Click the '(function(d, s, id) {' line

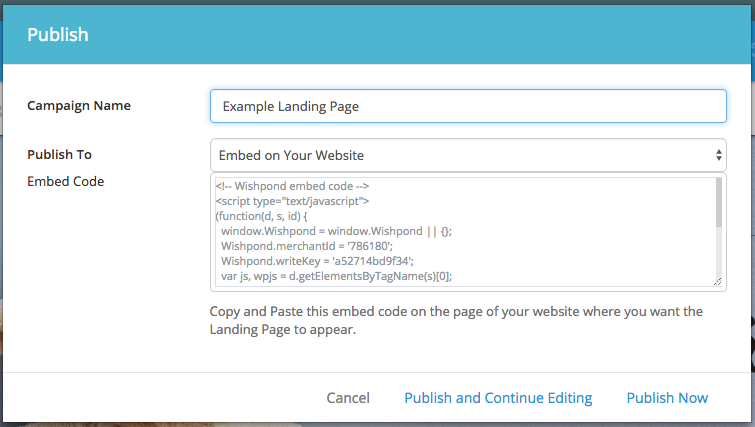click(261, 216)
